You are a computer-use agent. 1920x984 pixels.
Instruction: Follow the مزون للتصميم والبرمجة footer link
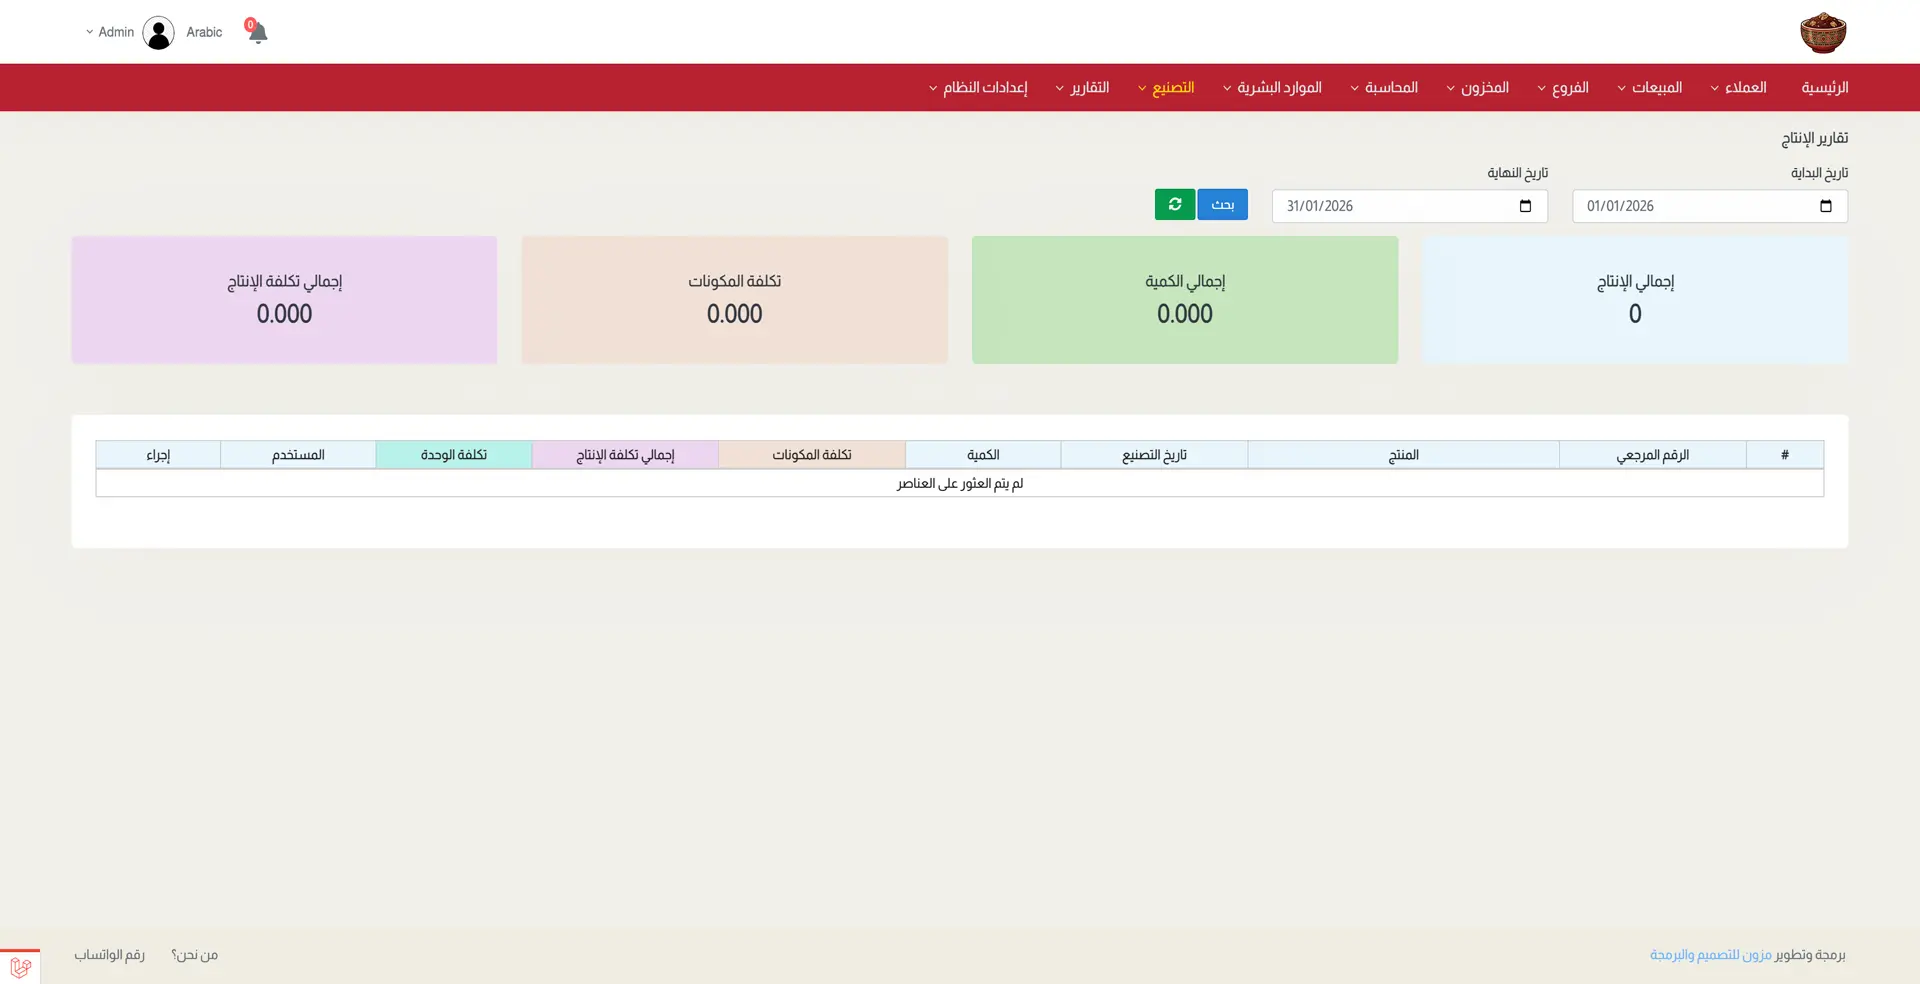pos(1710,955)
